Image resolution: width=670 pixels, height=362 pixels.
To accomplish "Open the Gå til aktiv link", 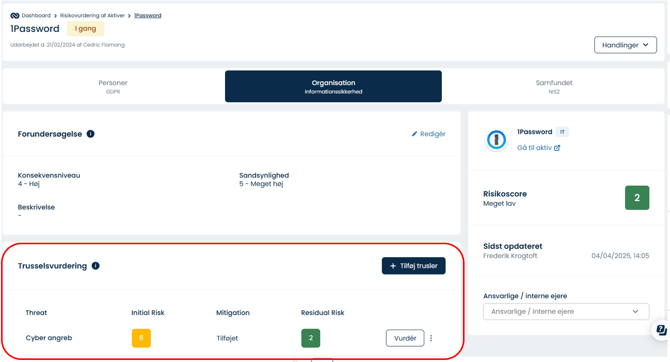I will pos(534,148).
